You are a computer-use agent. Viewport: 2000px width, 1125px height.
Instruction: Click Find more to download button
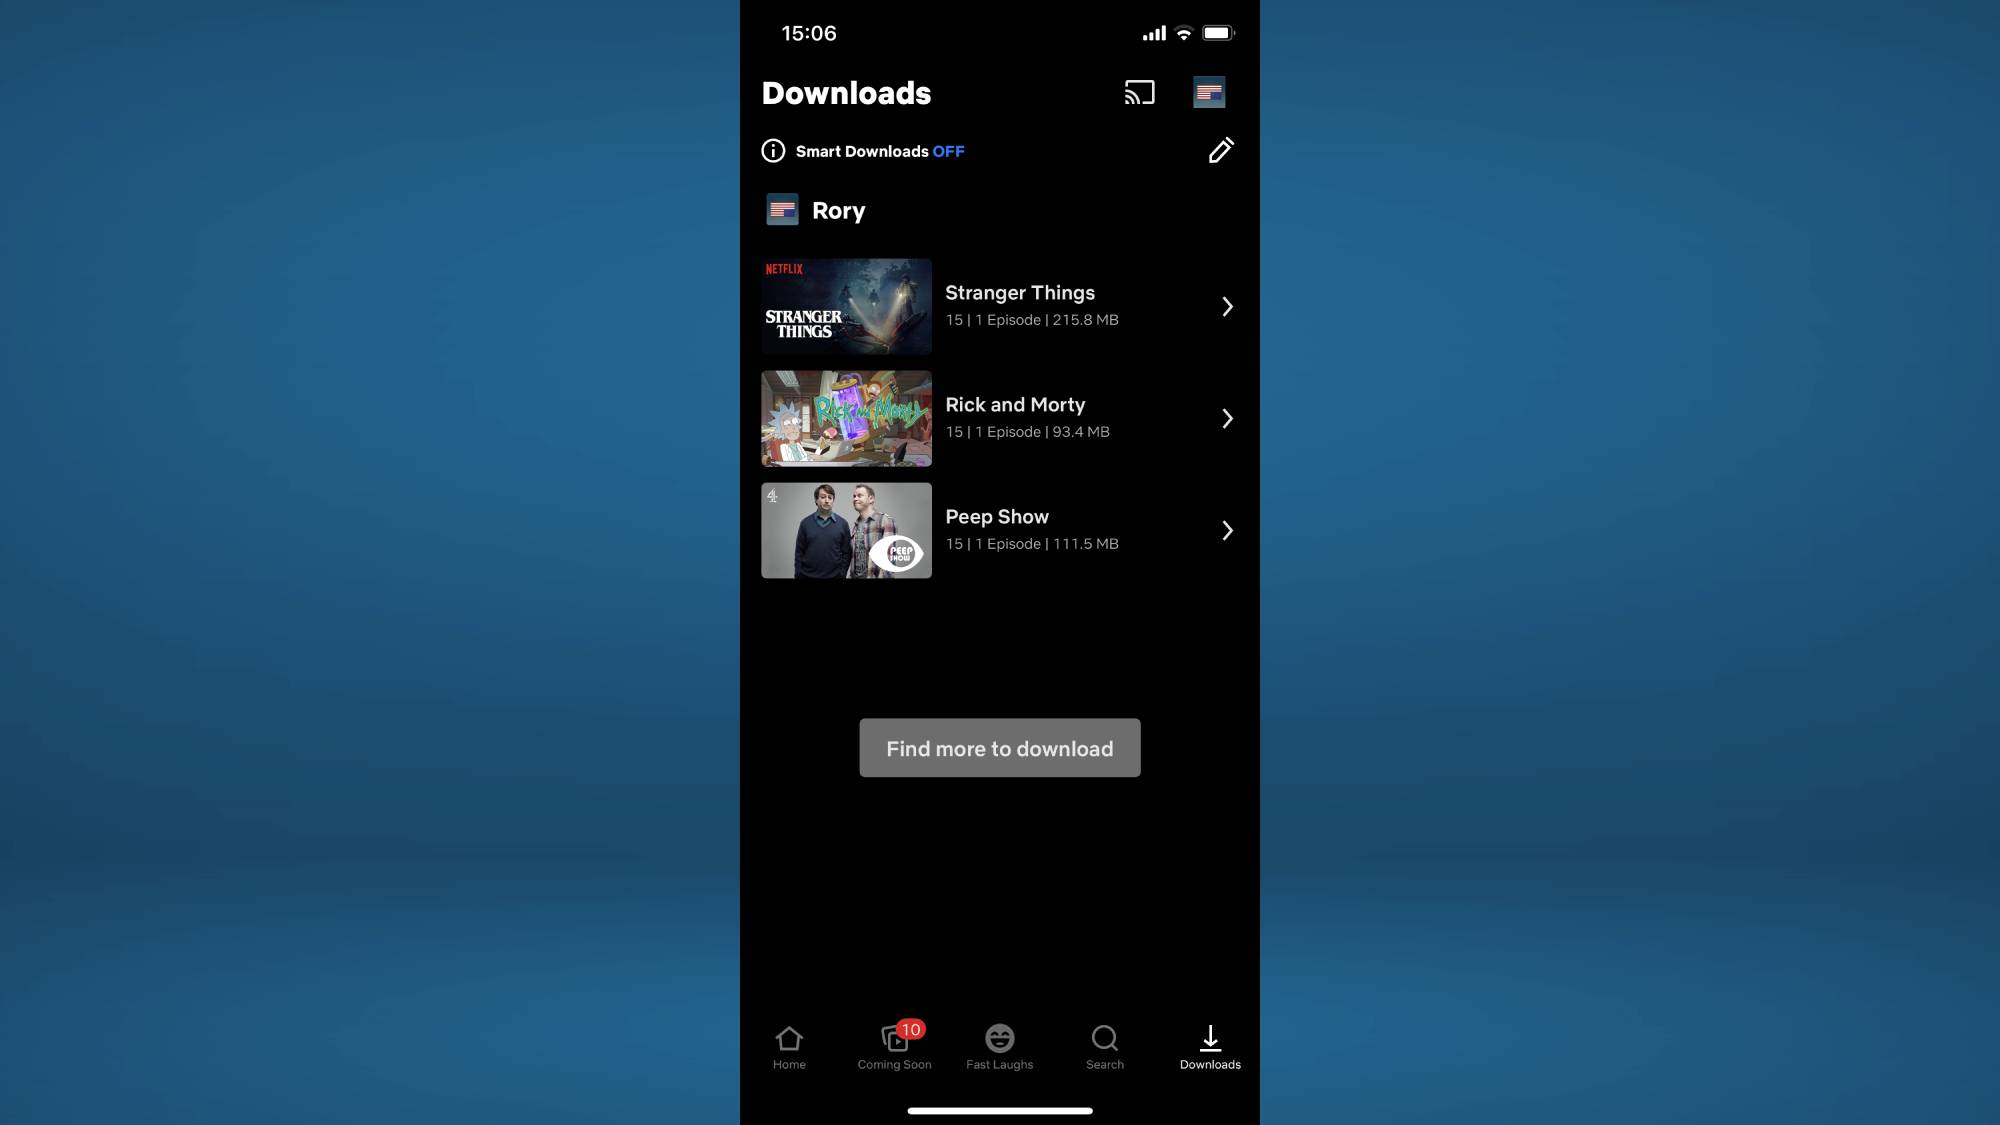(x=1000, y=747)
